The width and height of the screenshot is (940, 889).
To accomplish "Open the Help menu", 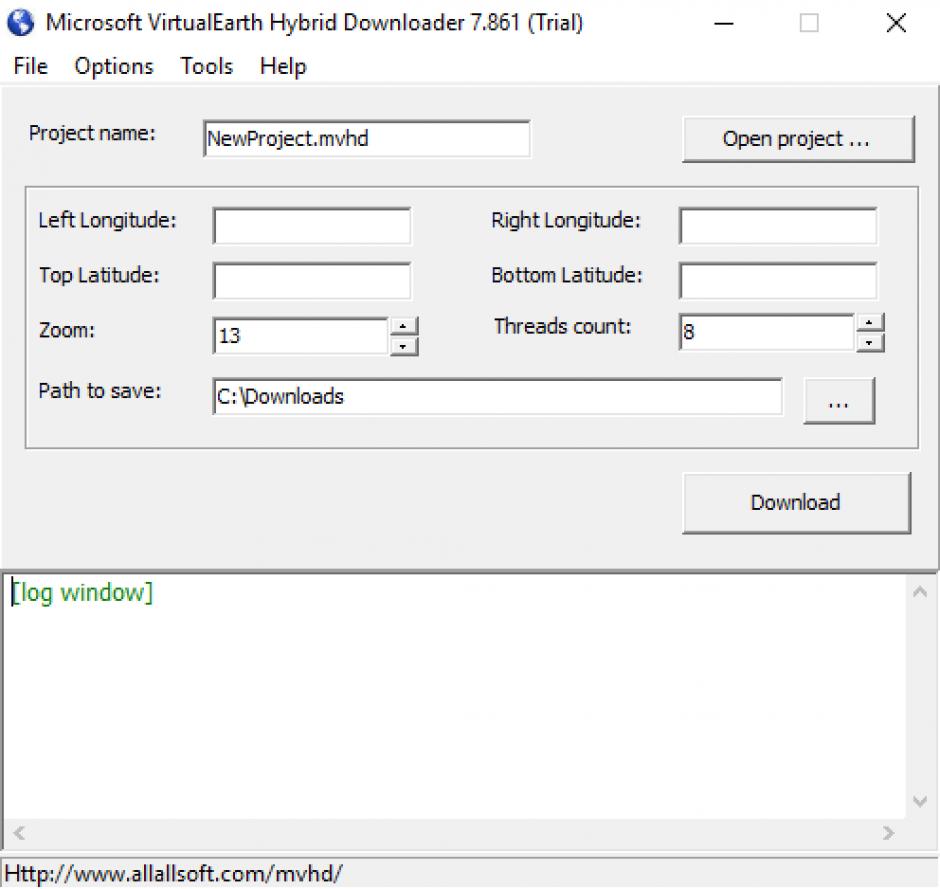I will (x=283, y=66).
